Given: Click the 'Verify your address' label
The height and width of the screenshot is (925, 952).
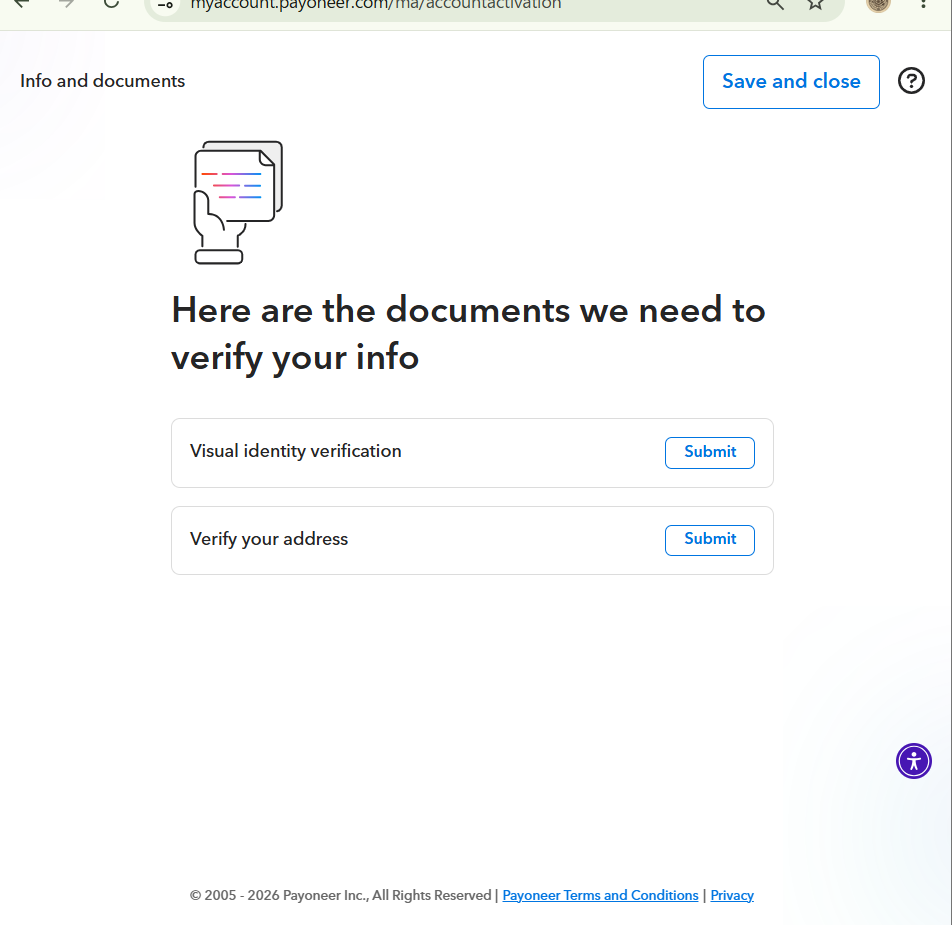Looking at the screenshot, I should (x=268, y=539).
